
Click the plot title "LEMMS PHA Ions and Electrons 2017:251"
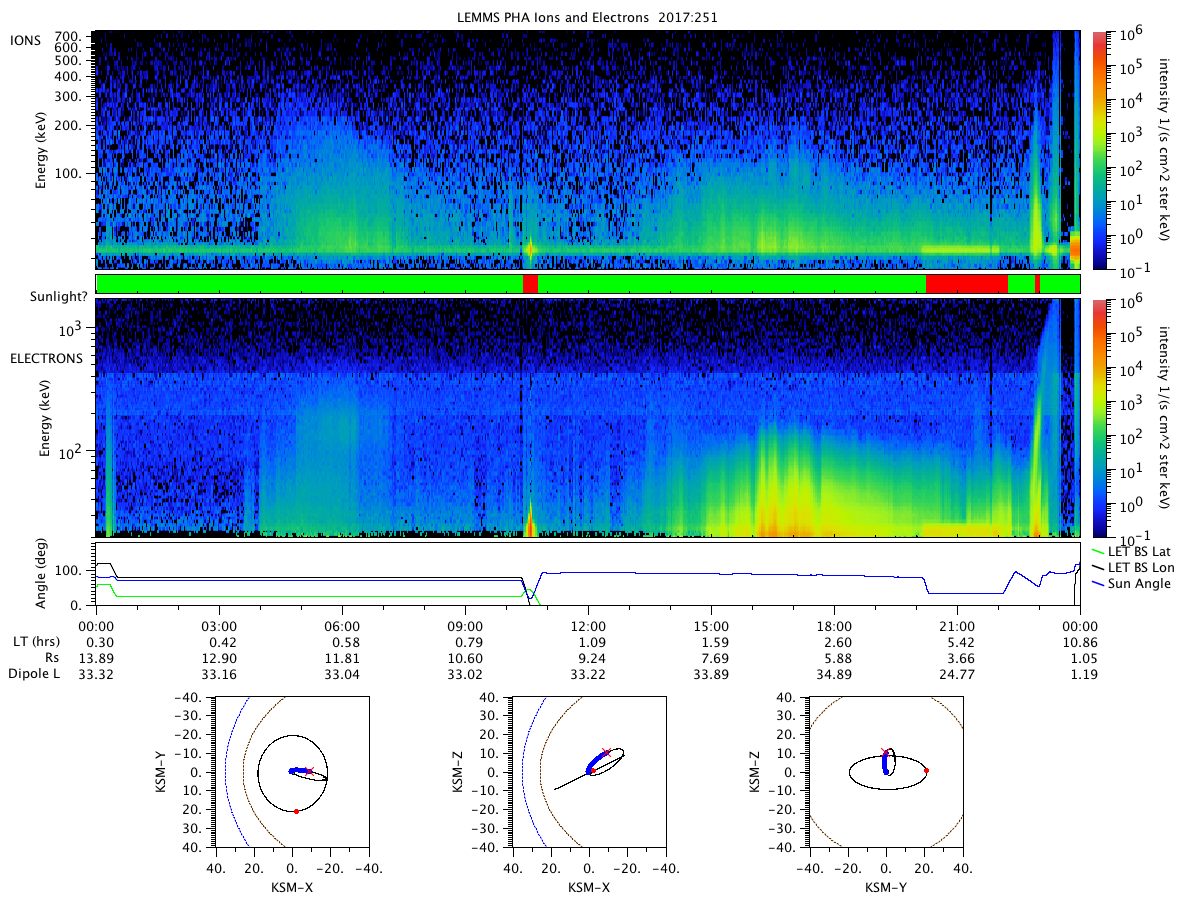coord(588,17)
